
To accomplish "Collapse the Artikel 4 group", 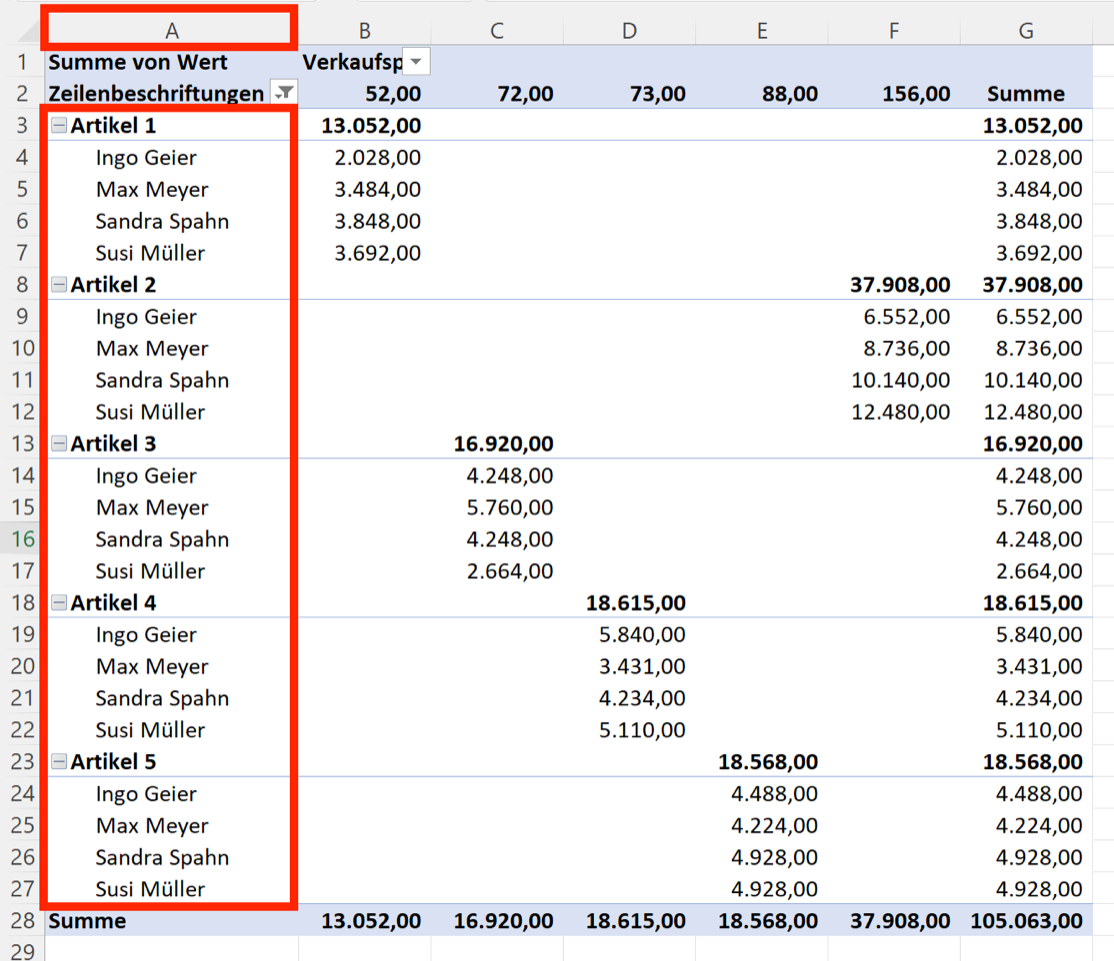I will (x=60, y=603).
